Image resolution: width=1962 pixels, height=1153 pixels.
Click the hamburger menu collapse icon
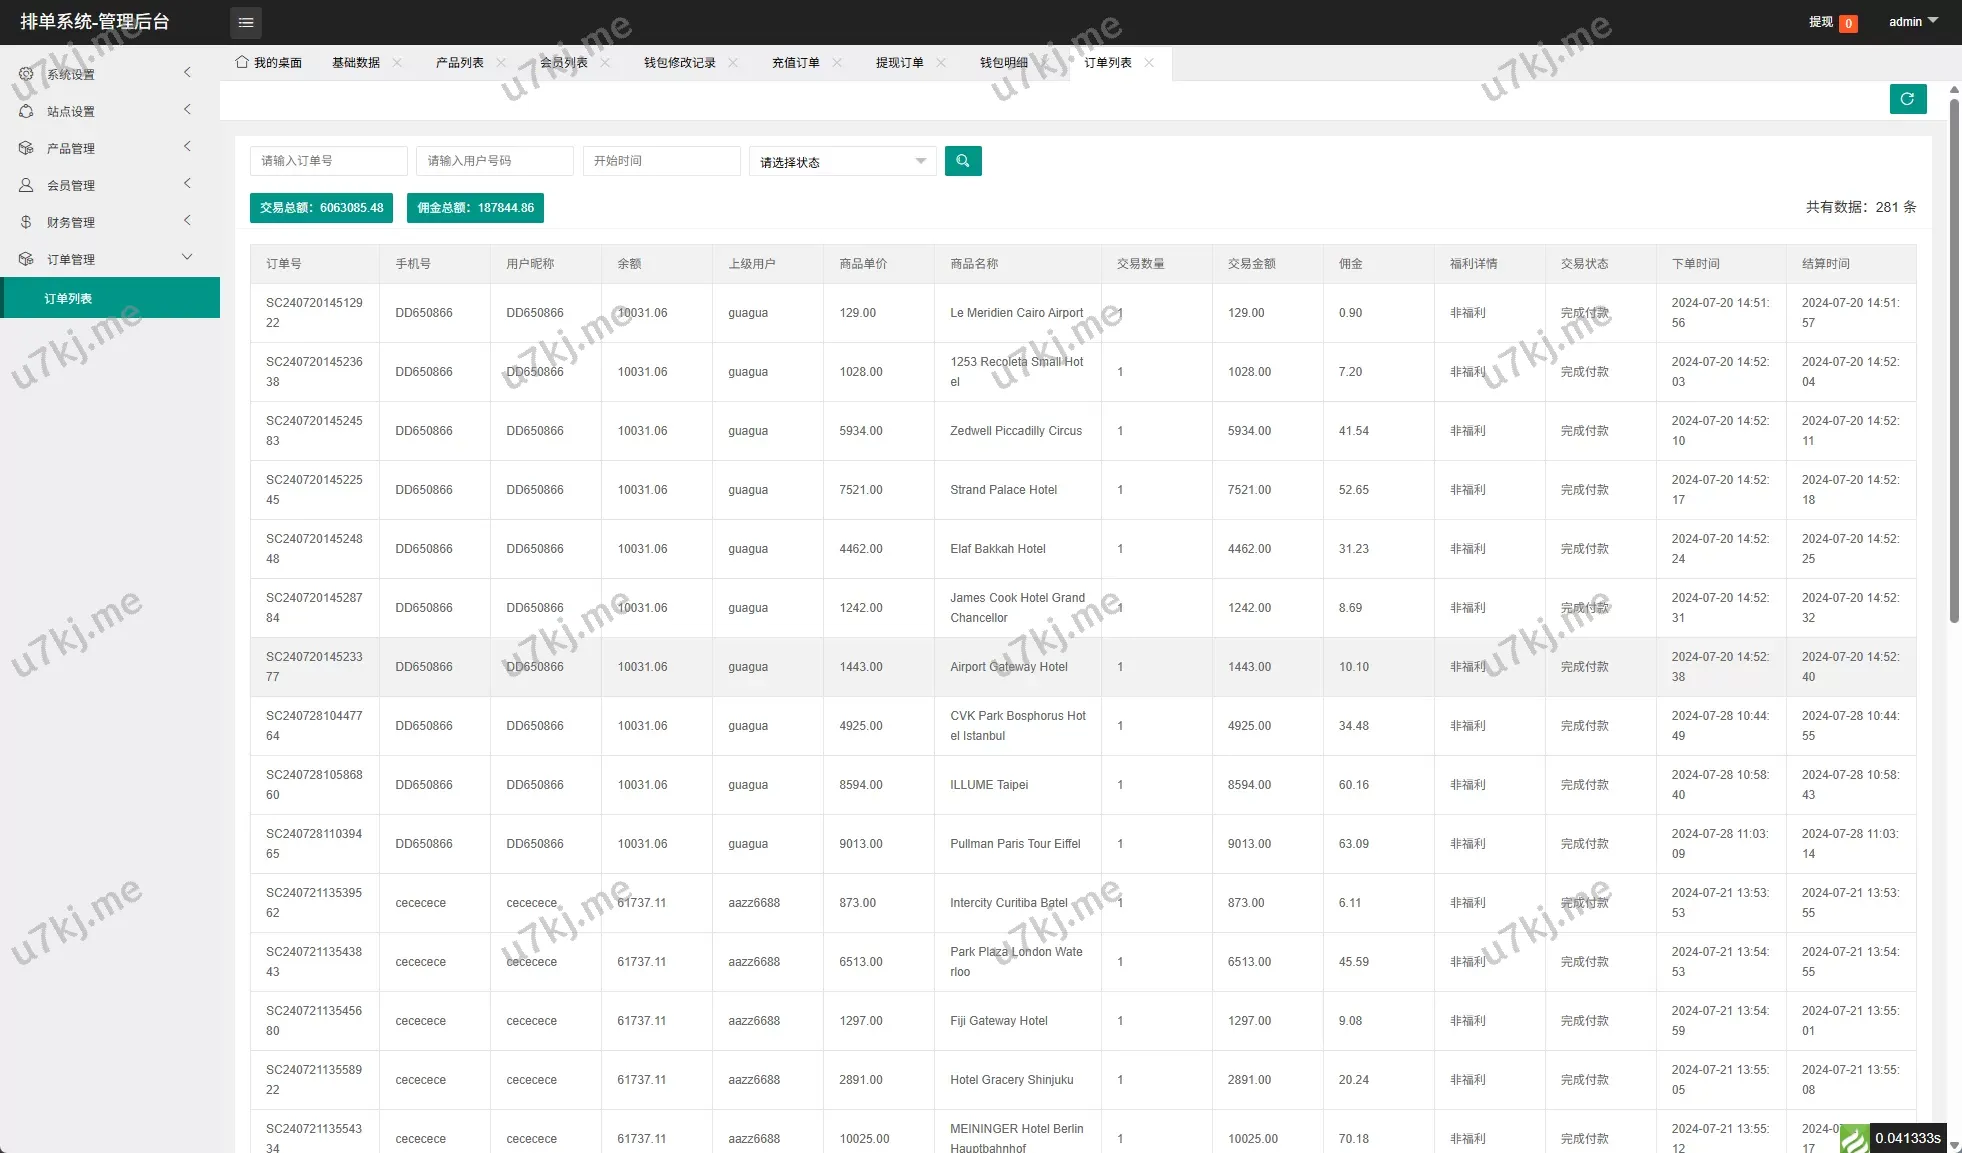246,22
